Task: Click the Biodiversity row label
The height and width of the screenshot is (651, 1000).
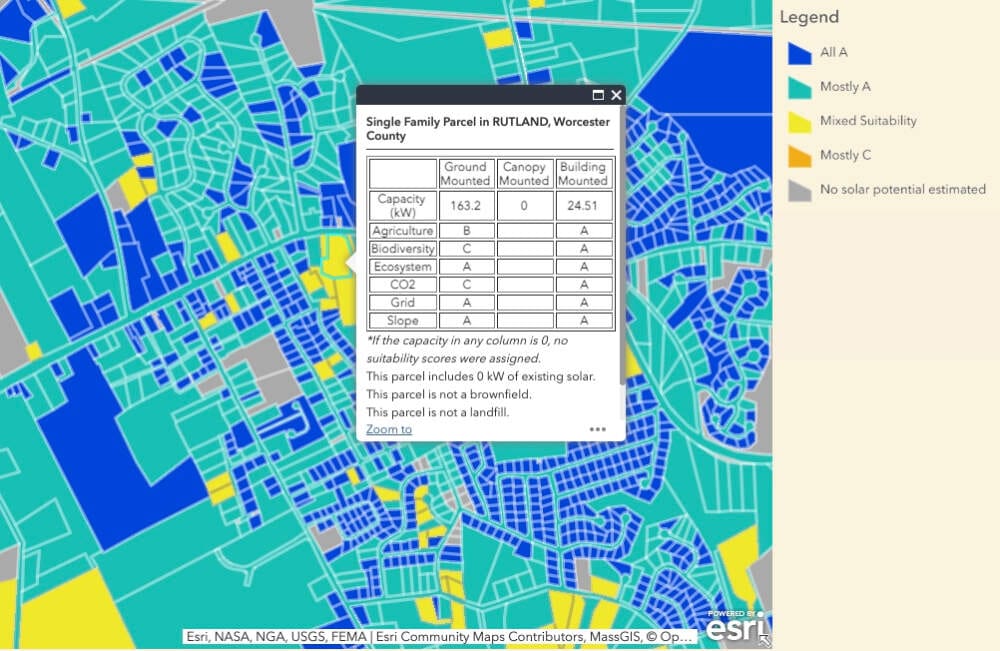Action: [402, 249]
